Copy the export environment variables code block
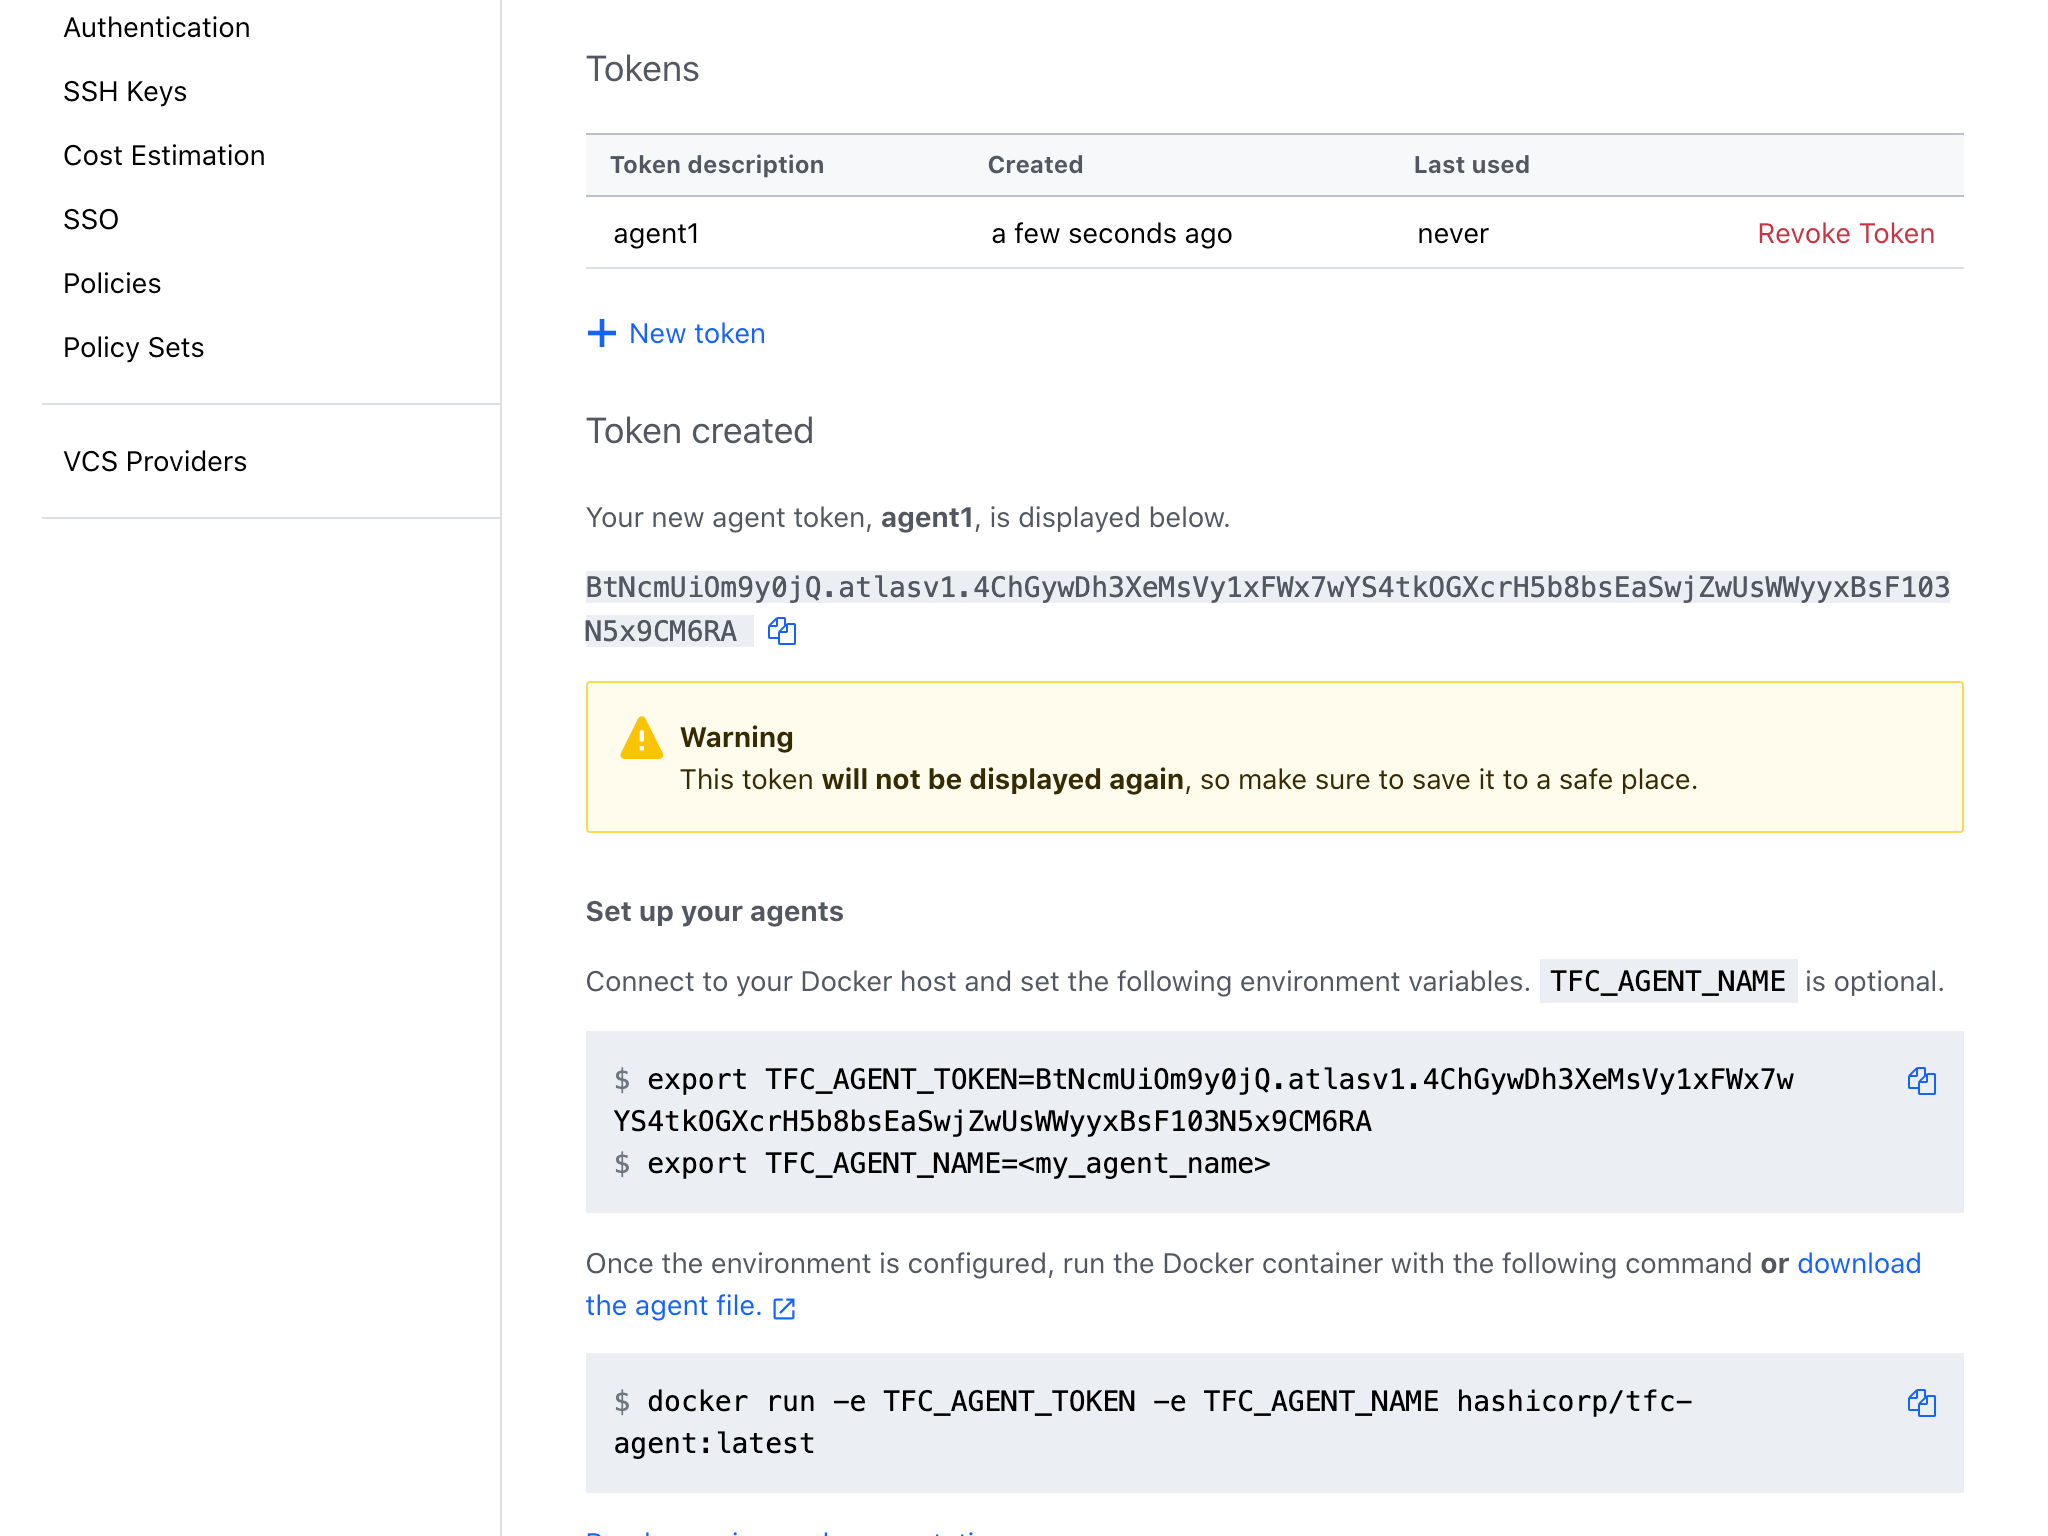The image size is (2048, 1536). tap(1921, 1081)
